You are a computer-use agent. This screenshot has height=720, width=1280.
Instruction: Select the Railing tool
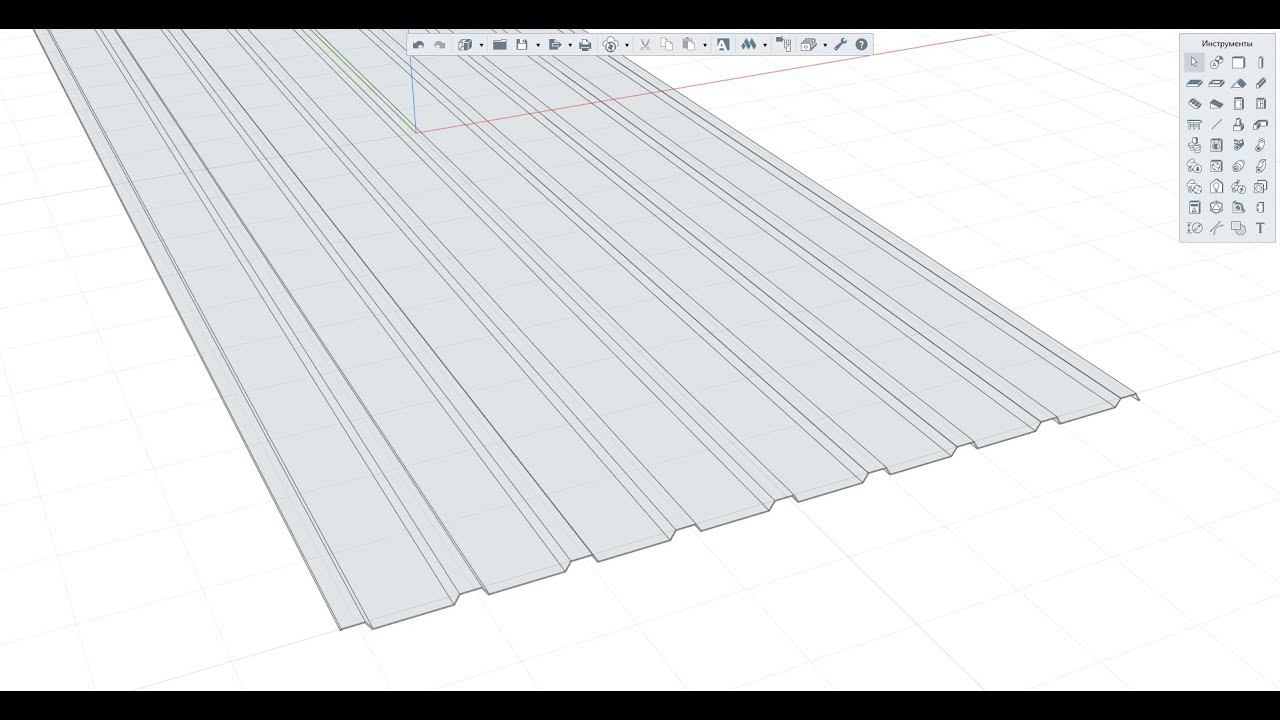coord(1194,125)
